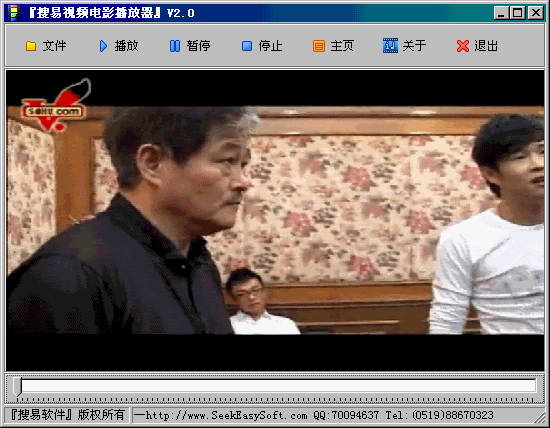Maximize the player window

pos(517,13)
